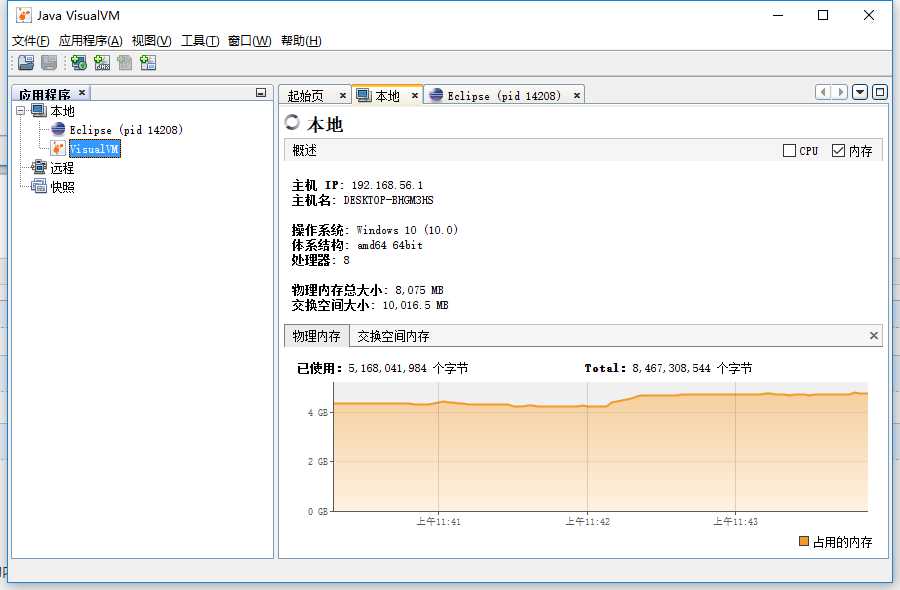Viewport: 900px width, 590px height.
Task: Click the 8,075 MB physical memory value
Action: [419, 290]
